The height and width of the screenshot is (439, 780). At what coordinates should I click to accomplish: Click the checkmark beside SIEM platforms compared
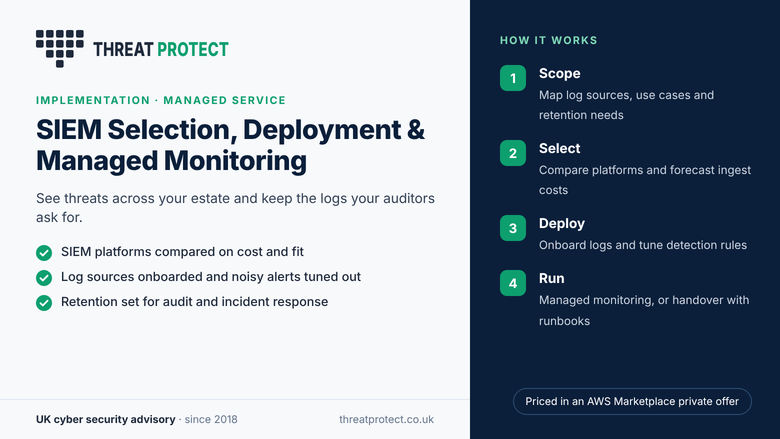44,253
